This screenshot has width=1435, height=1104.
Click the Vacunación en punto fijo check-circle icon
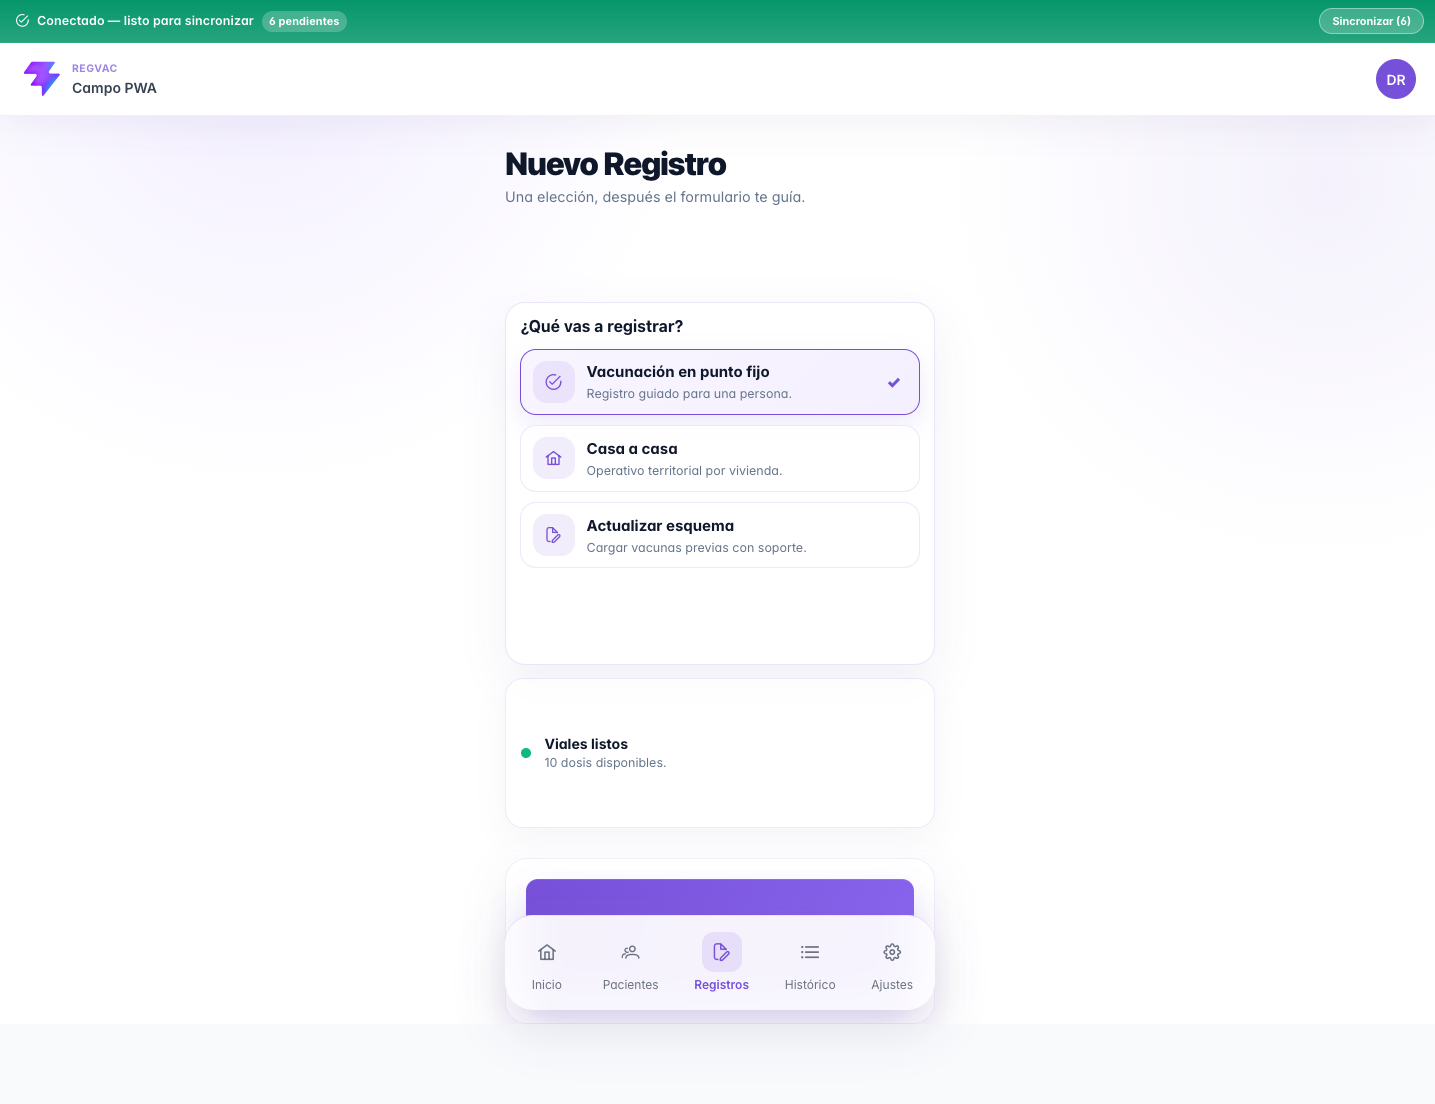(553, 382)
